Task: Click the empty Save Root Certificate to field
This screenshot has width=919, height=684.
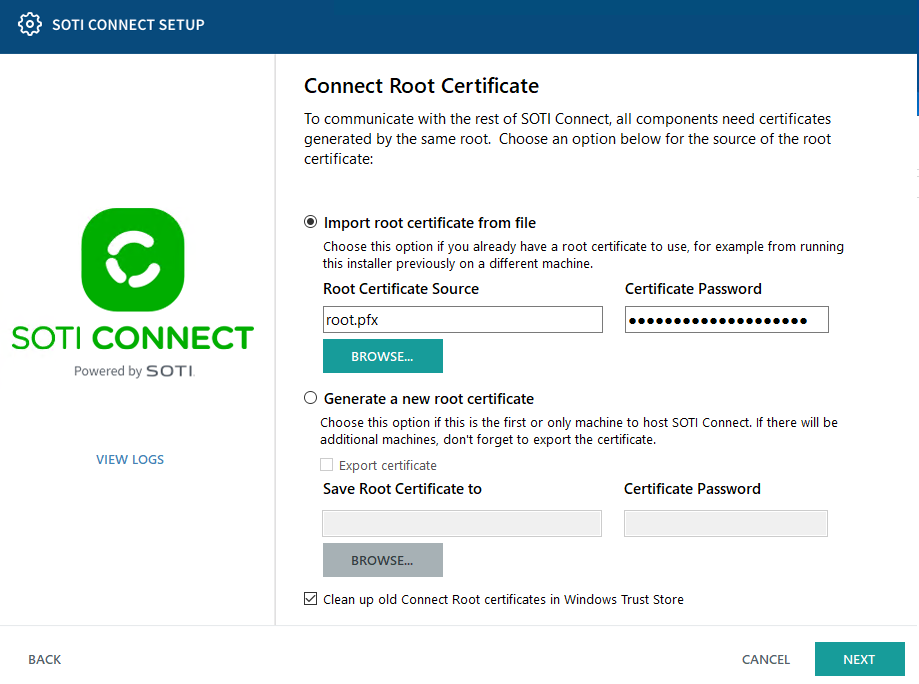Action: [461, 522]
